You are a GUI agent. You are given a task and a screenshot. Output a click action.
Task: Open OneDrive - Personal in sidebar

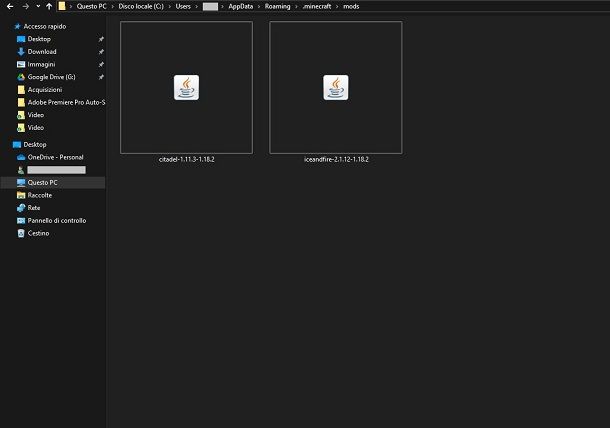55,157
